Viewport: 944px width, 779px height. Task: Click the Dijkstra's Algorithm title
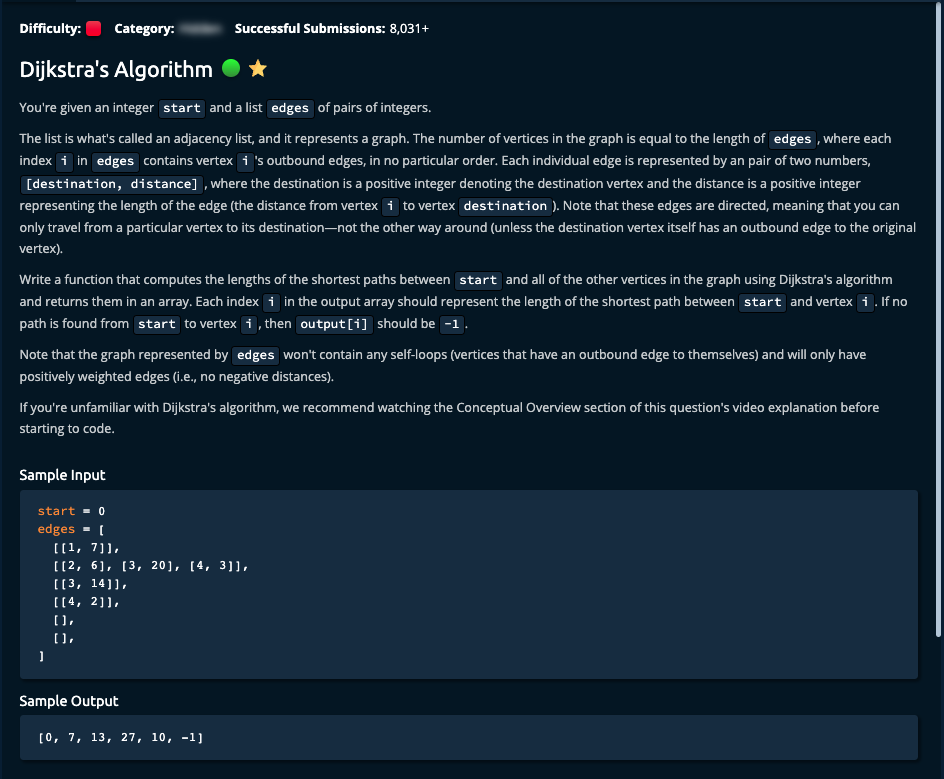click(116, 69)
